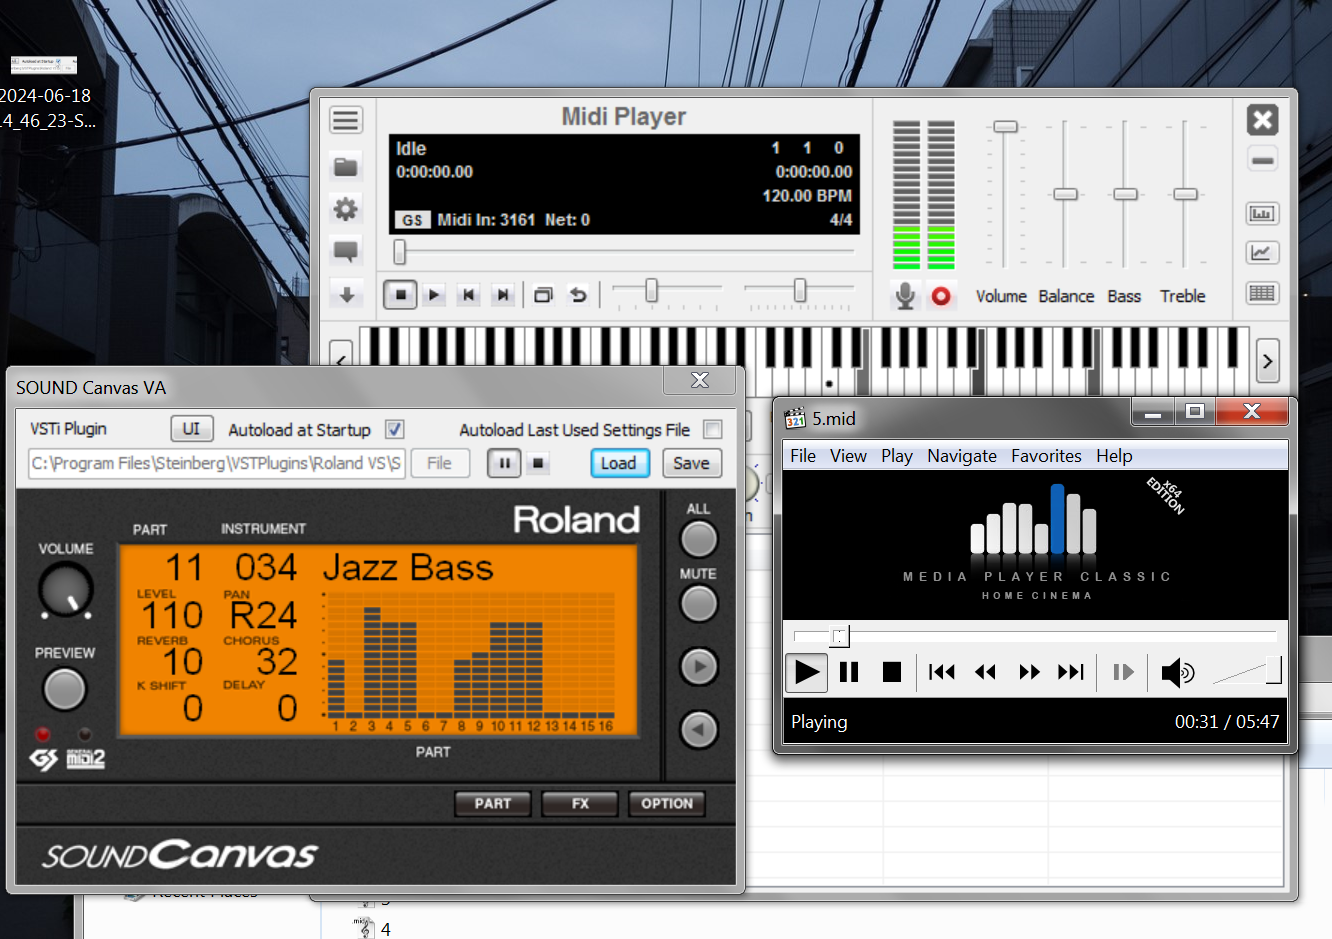Stop the VSTi plugin using the stop button
The image size is (1332, 939).
538,463
